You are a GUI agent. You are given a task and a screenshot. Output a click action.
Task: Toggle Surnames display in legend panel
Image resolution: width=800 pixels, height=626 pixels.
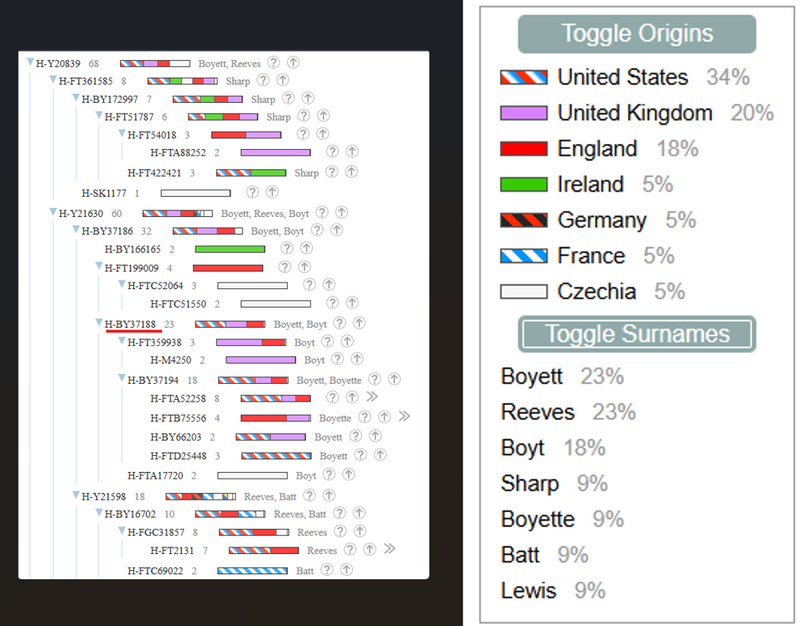[637, 334]
